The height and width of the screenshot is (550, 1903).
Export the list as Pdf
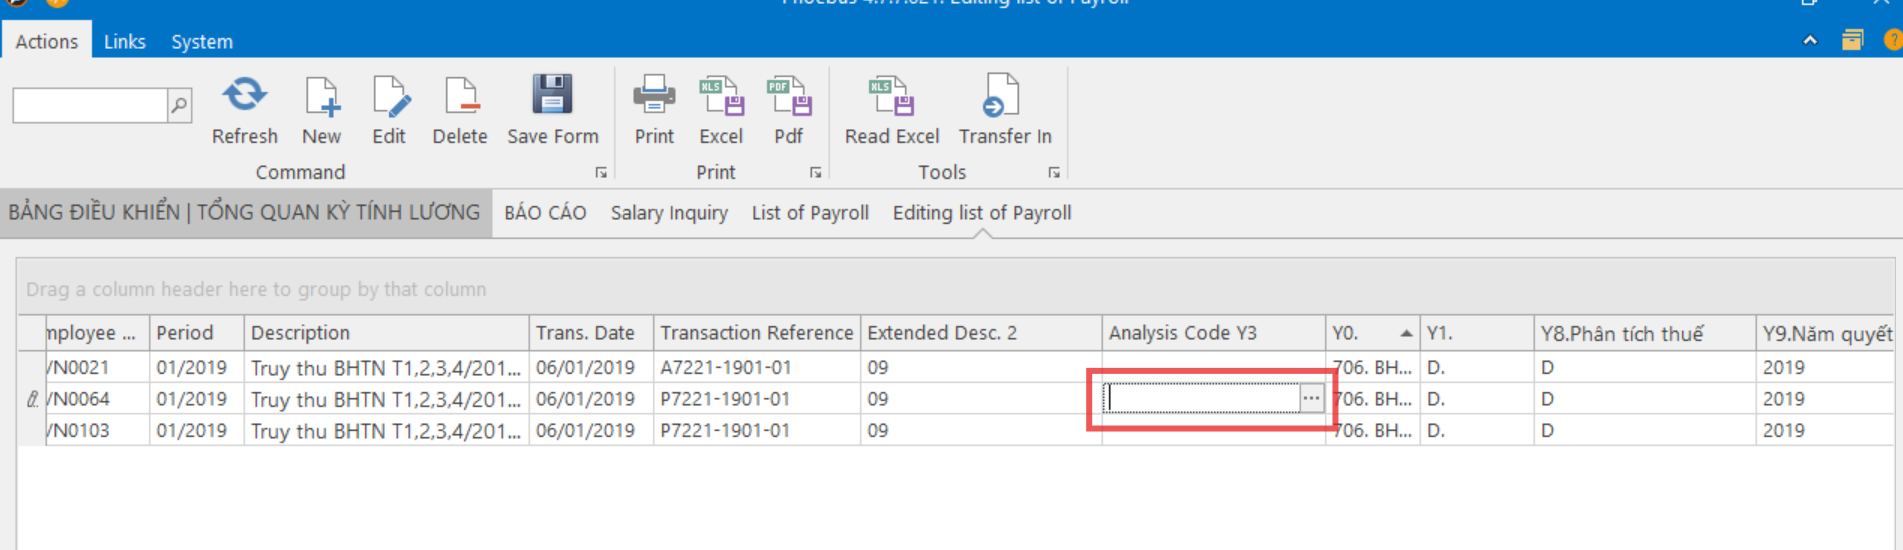788,98
